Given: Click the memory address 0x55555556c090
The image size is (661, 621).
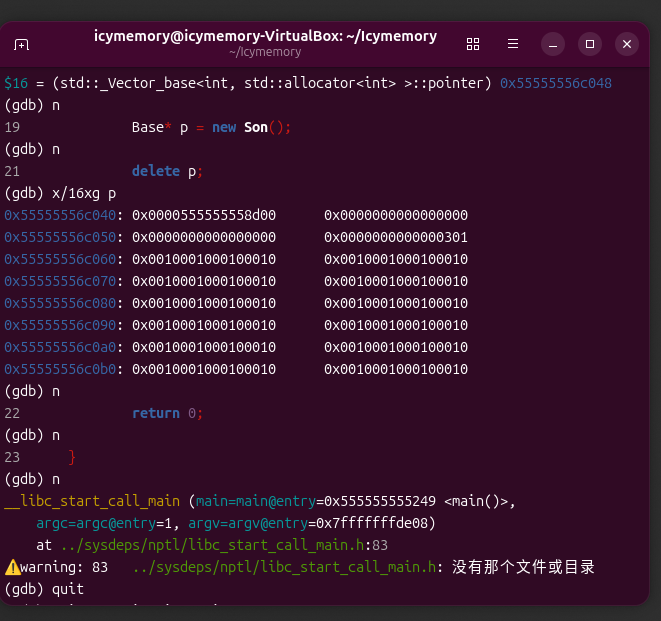Looking at the screenshot, I should click(60, 325).
